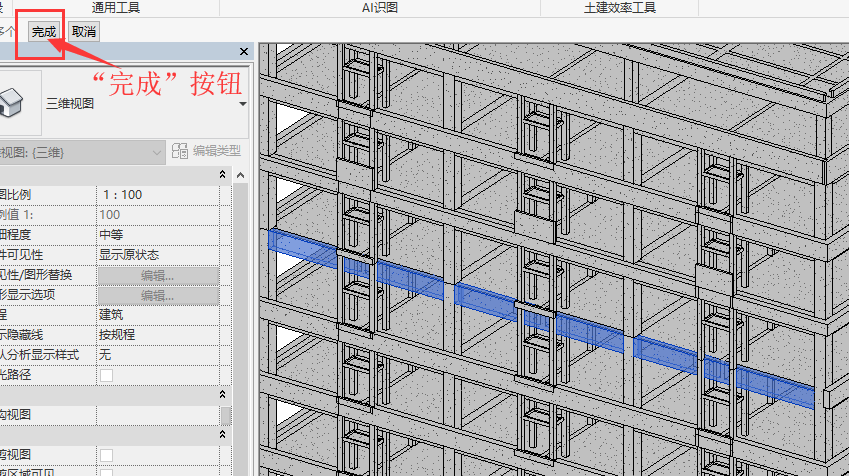Screen dimensions: 849x476
Task: Select the blue highlighted beam at far right
Action: tap(775, 387)
